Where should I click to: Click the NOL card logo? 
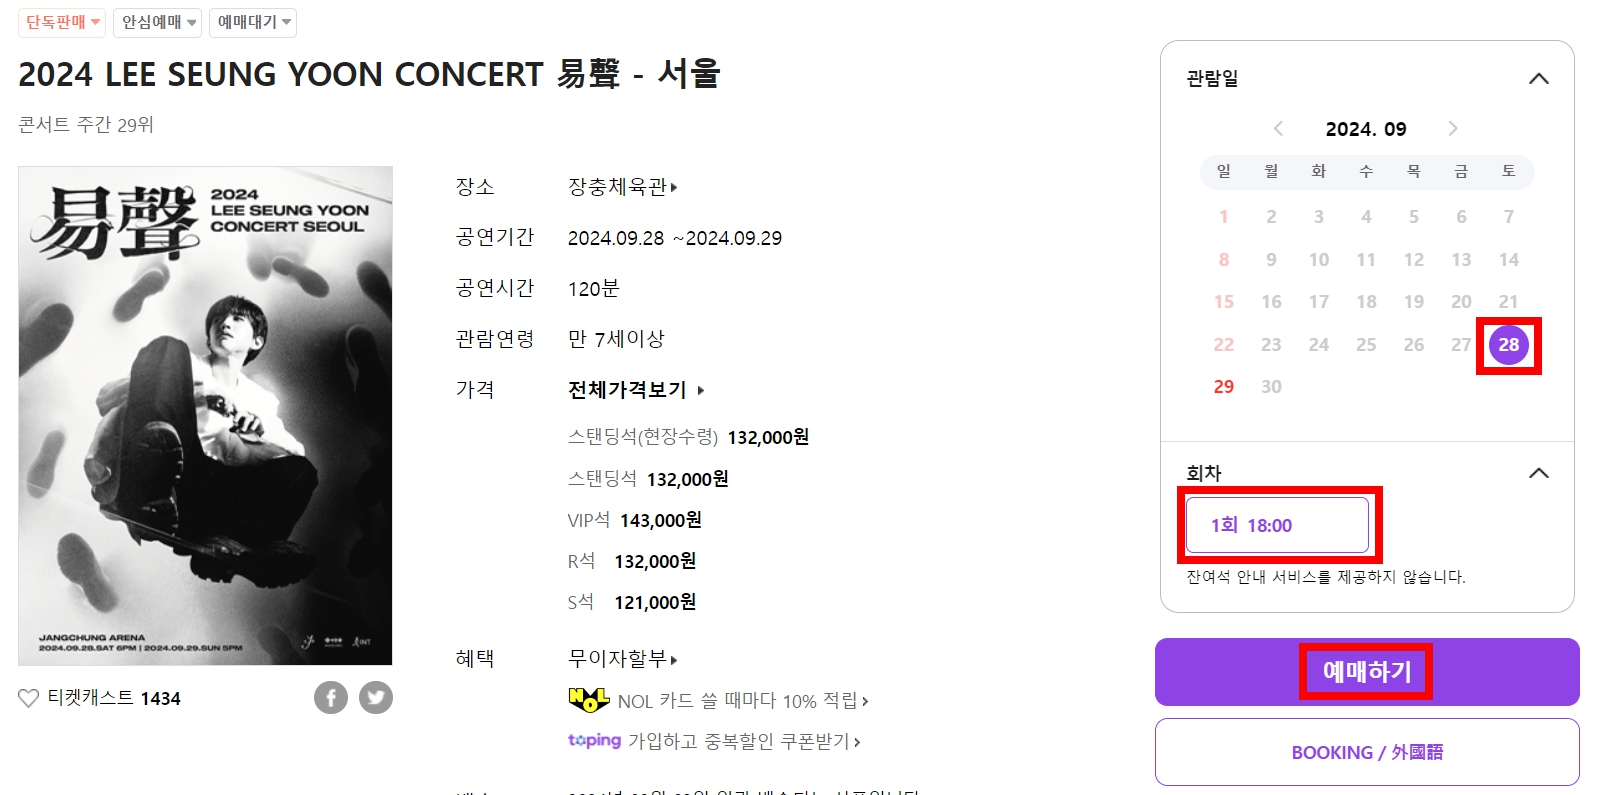588,700
